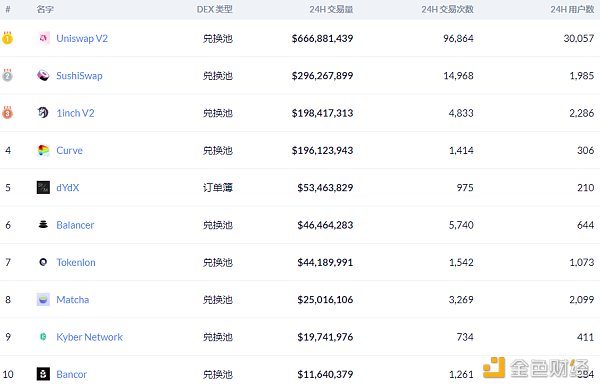
Task: Click the 1inch V2 unicorn logo icon
Action: 43,112
